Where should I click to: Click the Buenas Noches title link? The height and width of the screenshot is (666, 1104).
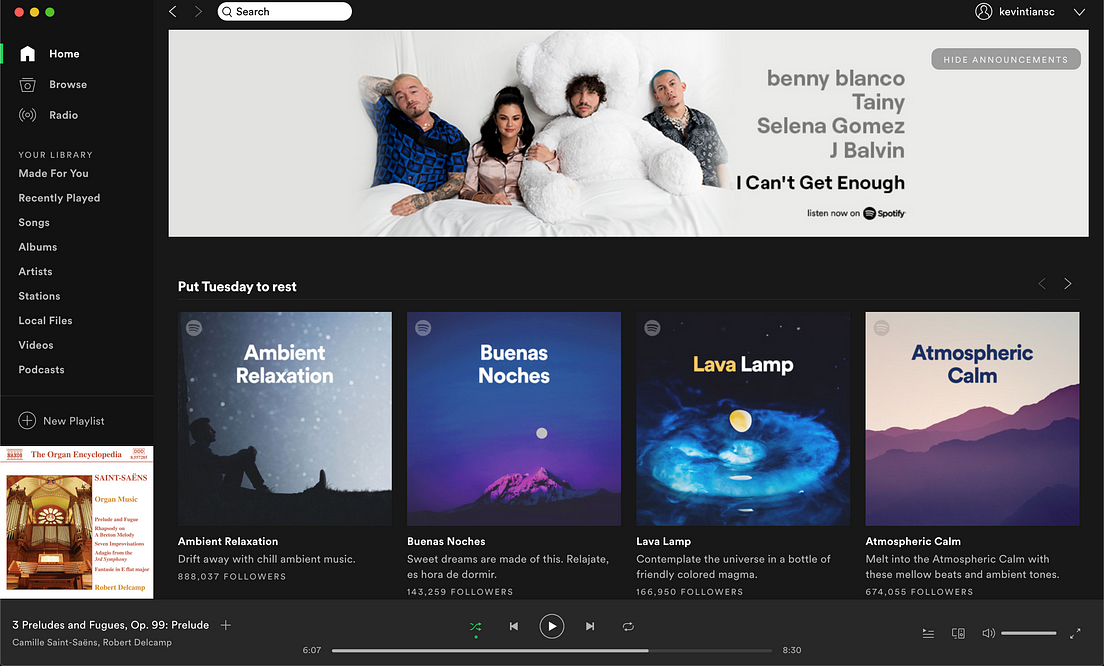tap(446, 541)
